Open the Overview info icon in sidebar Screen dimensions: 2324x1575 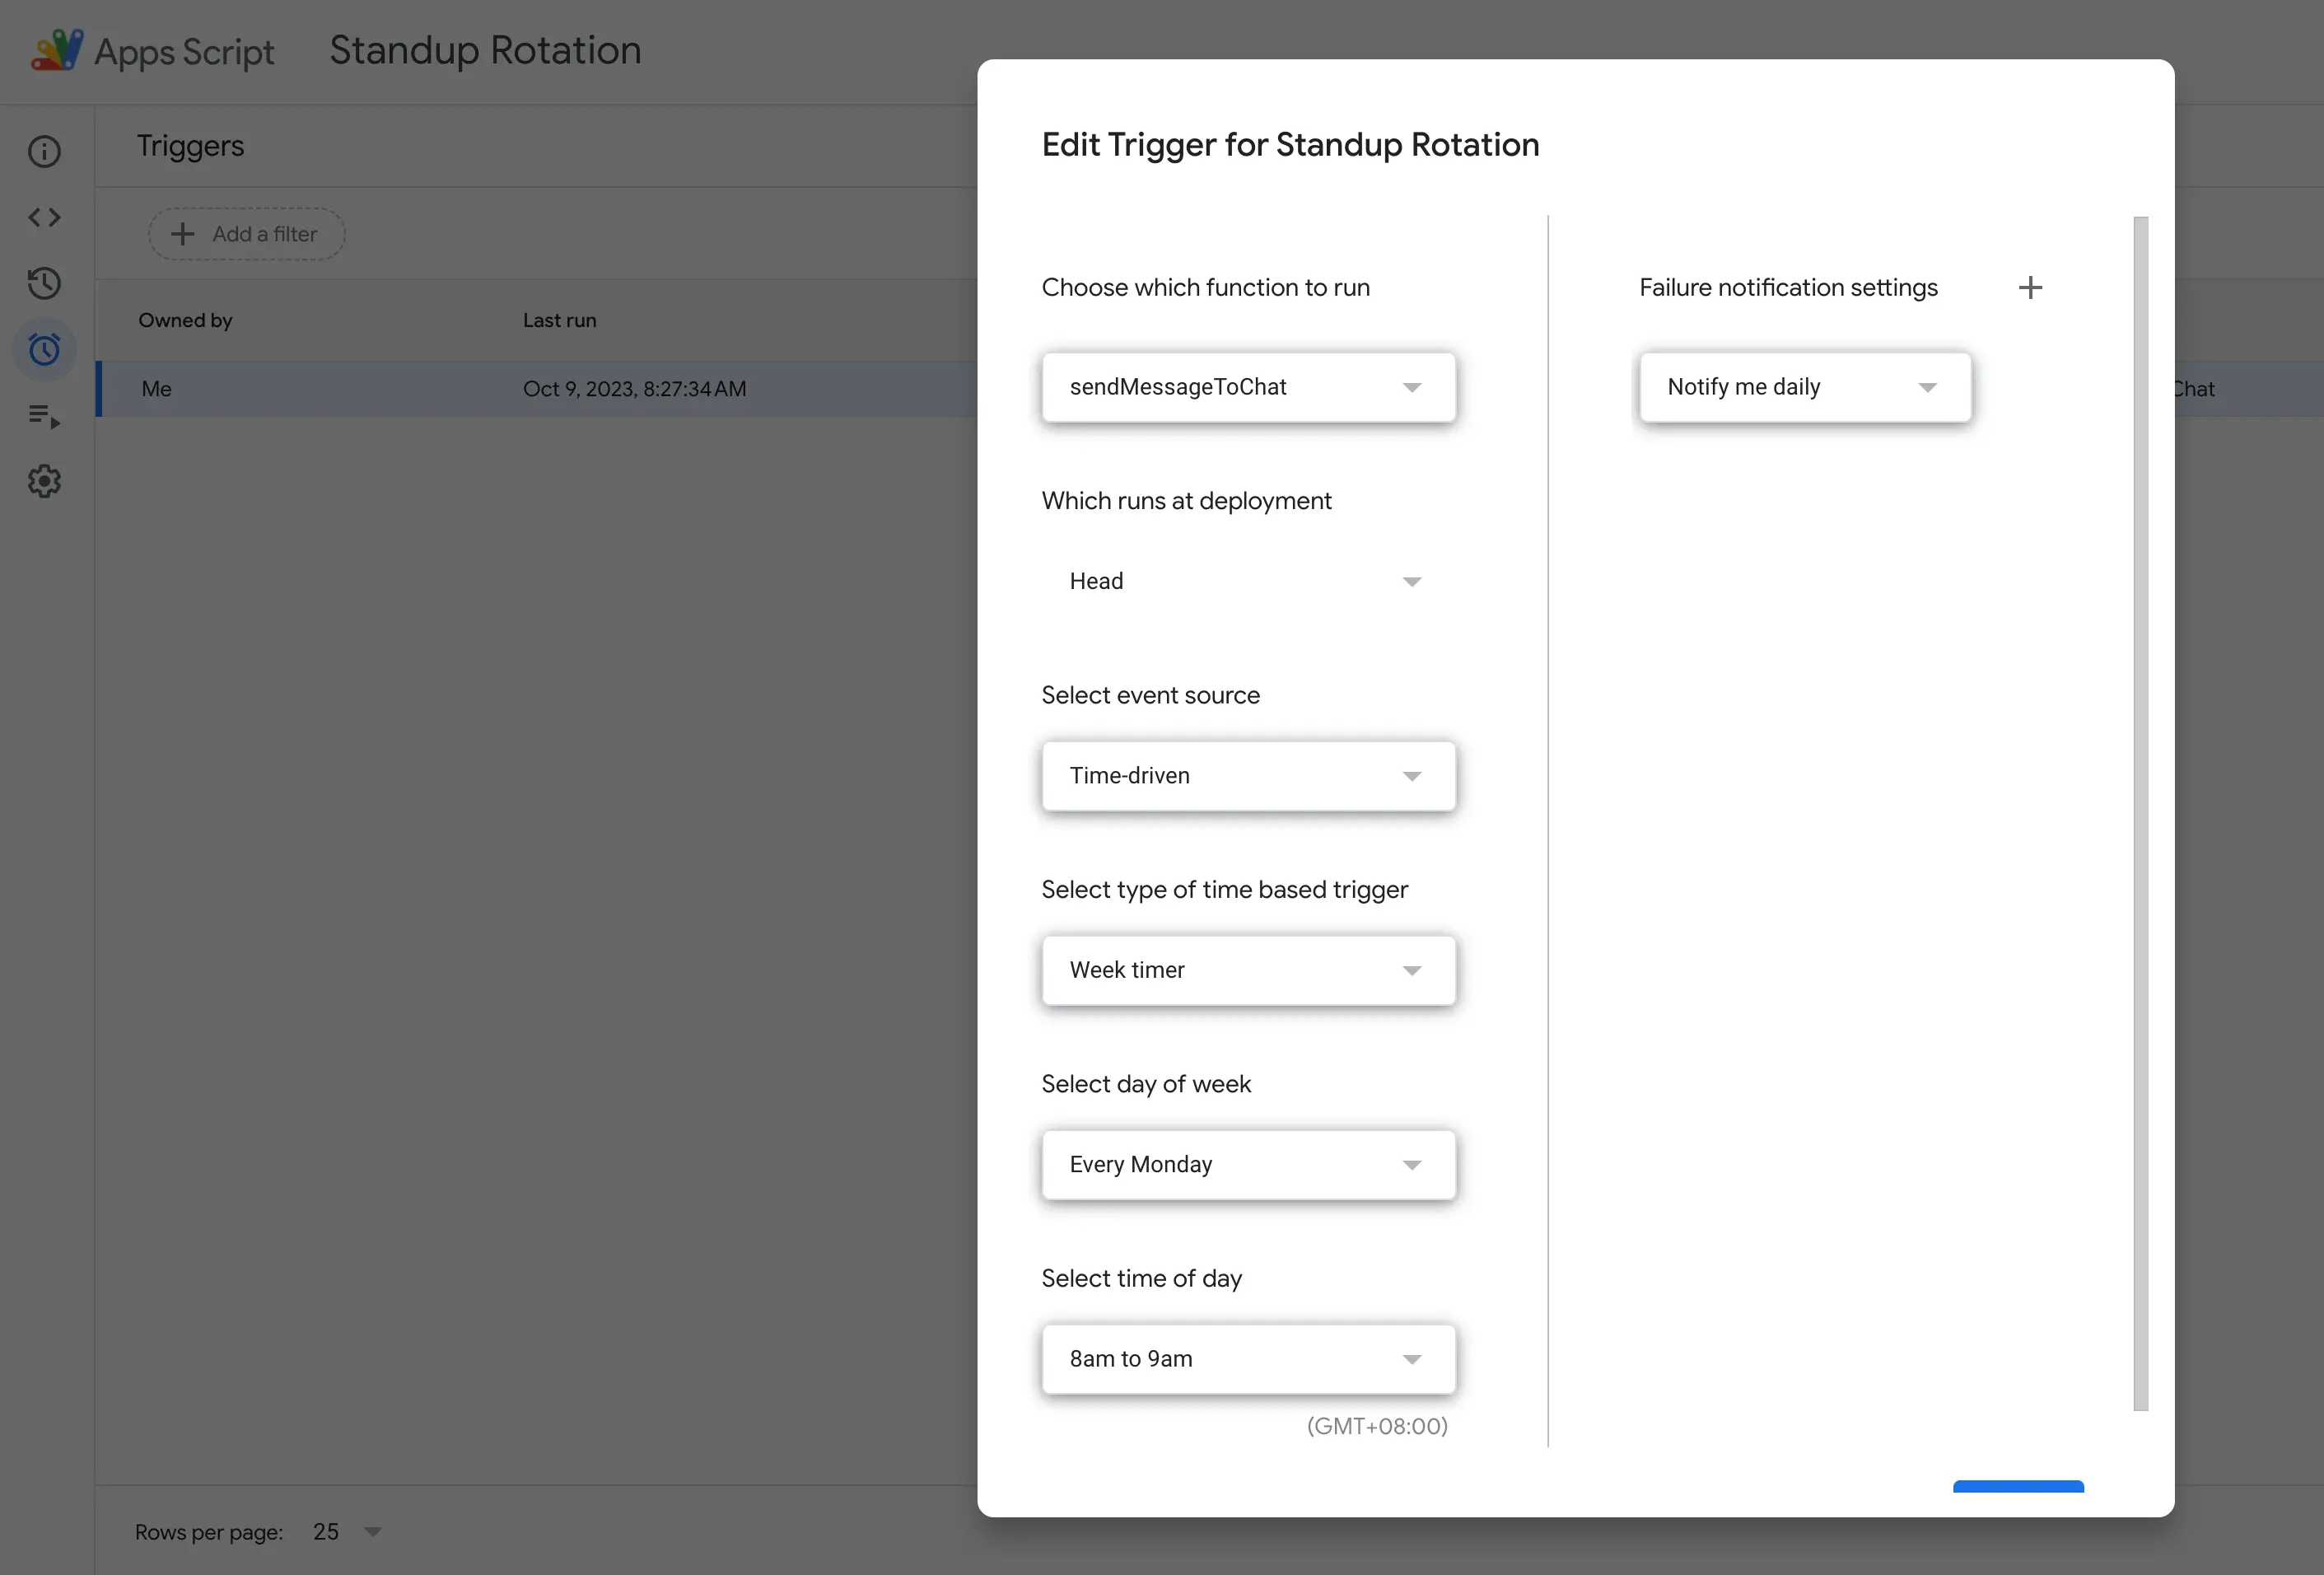(44, 151)
